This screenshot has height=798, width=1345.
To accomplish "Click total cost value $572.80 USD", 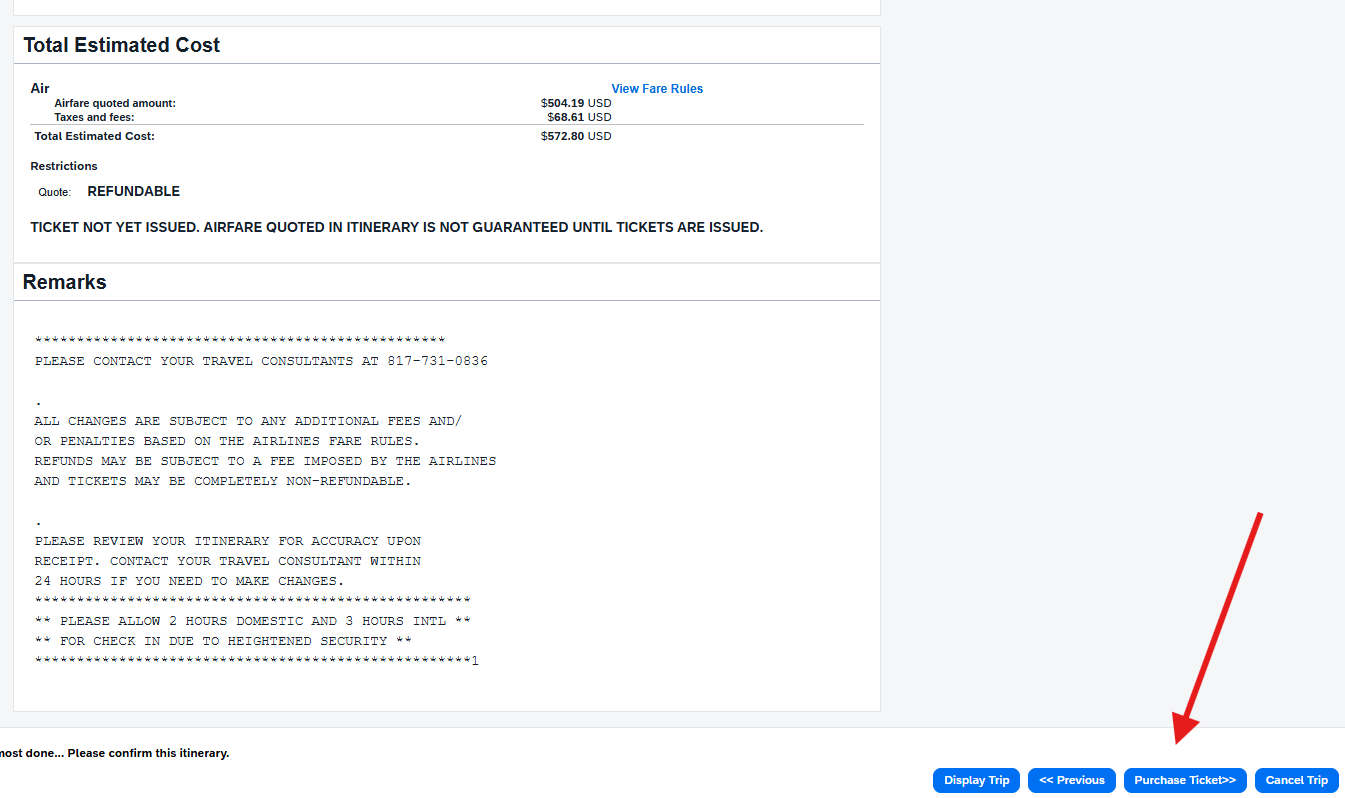I will [x=576, y=136].
